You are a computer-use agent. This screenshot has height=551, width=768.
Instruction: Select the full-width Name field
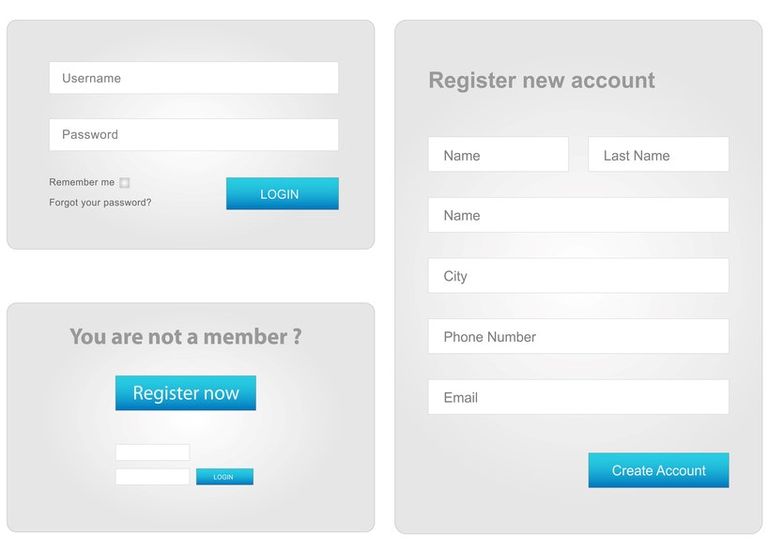coord(578,215)
